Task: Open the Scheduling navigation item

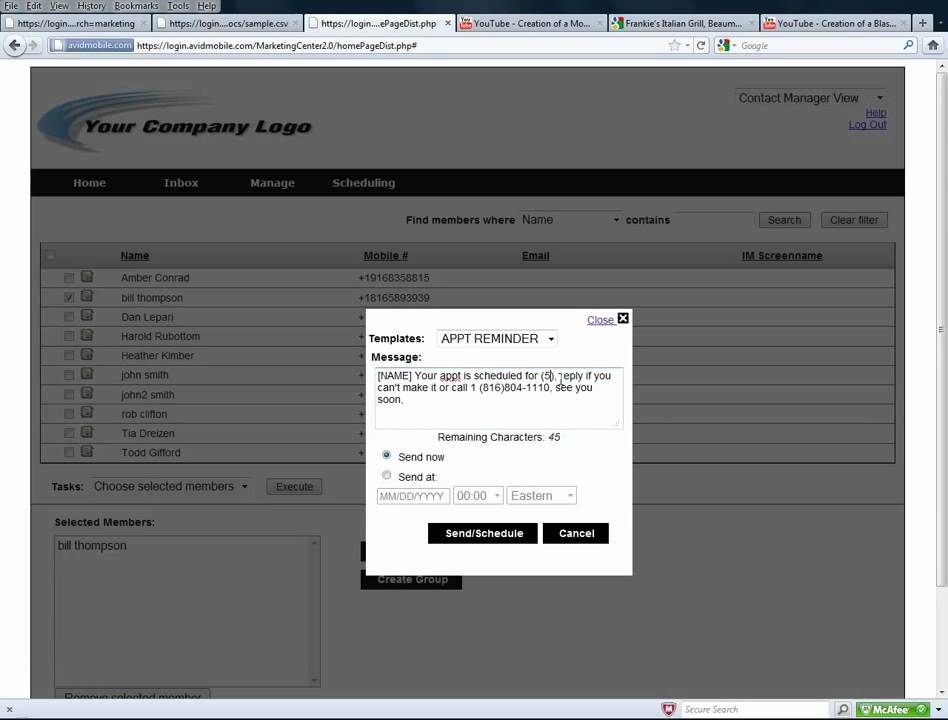Action: coord(363,183)
